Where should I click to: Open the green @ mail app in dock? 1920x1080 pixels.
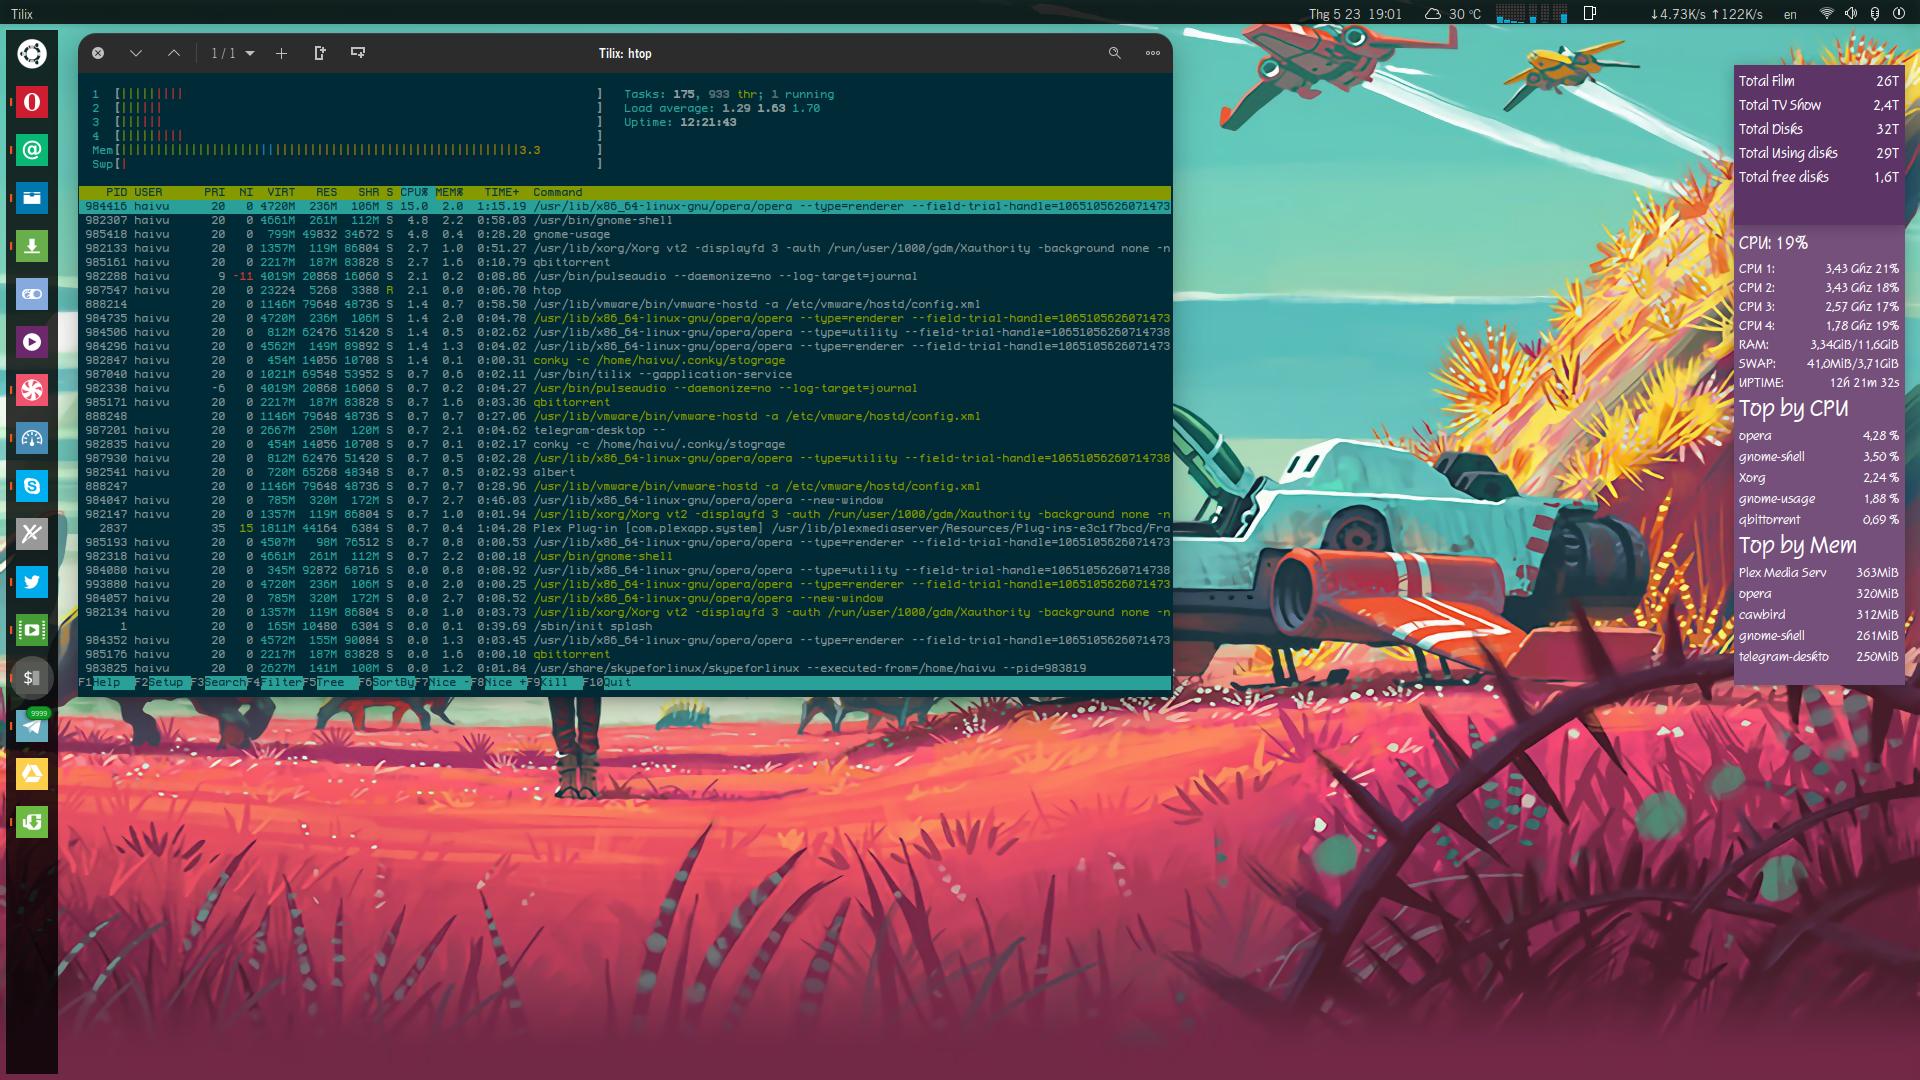tap(32, 150)
